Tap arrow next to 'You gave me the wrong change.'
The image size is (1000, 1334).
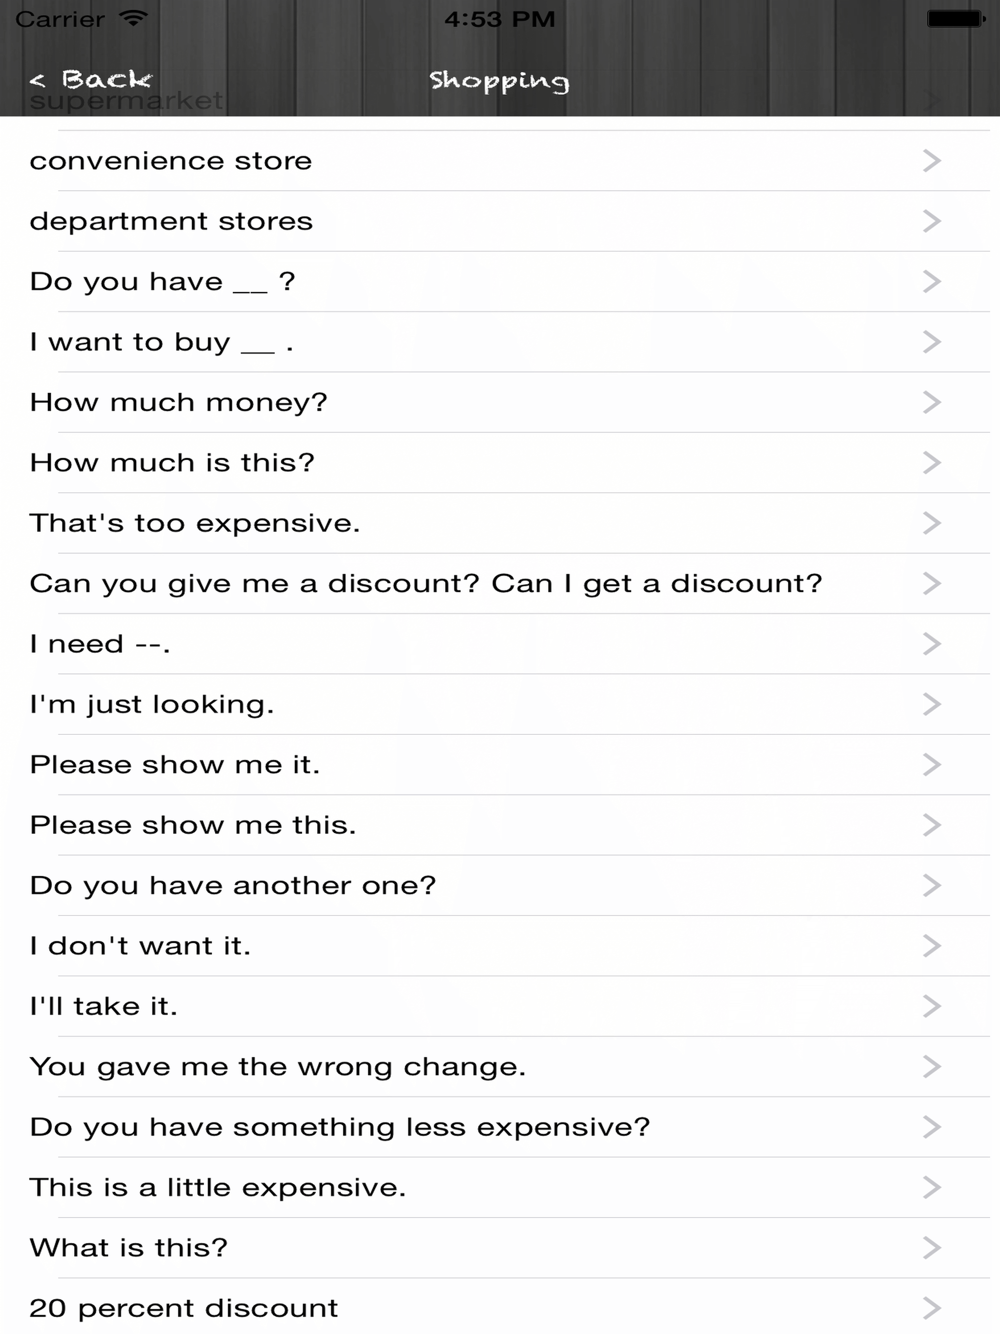point(932,1066)
